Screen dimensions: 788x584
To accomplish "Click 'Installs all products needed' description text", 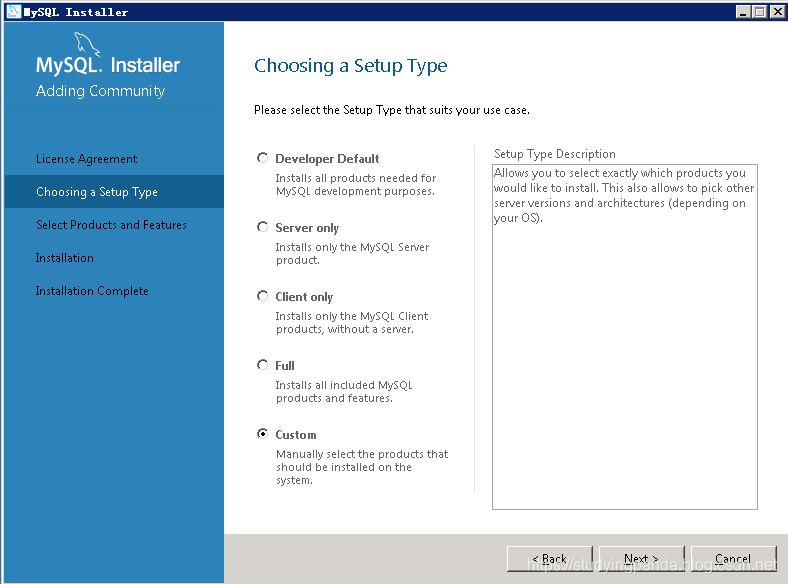I will [x=356, y=184].
